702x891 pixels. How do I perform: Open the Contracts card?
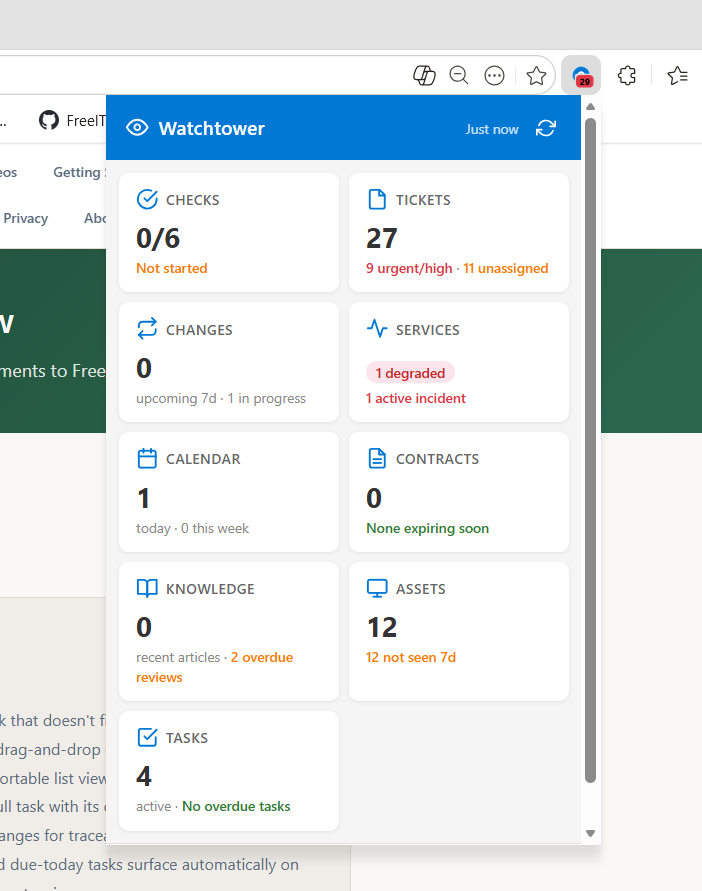[x=459, y=492]
